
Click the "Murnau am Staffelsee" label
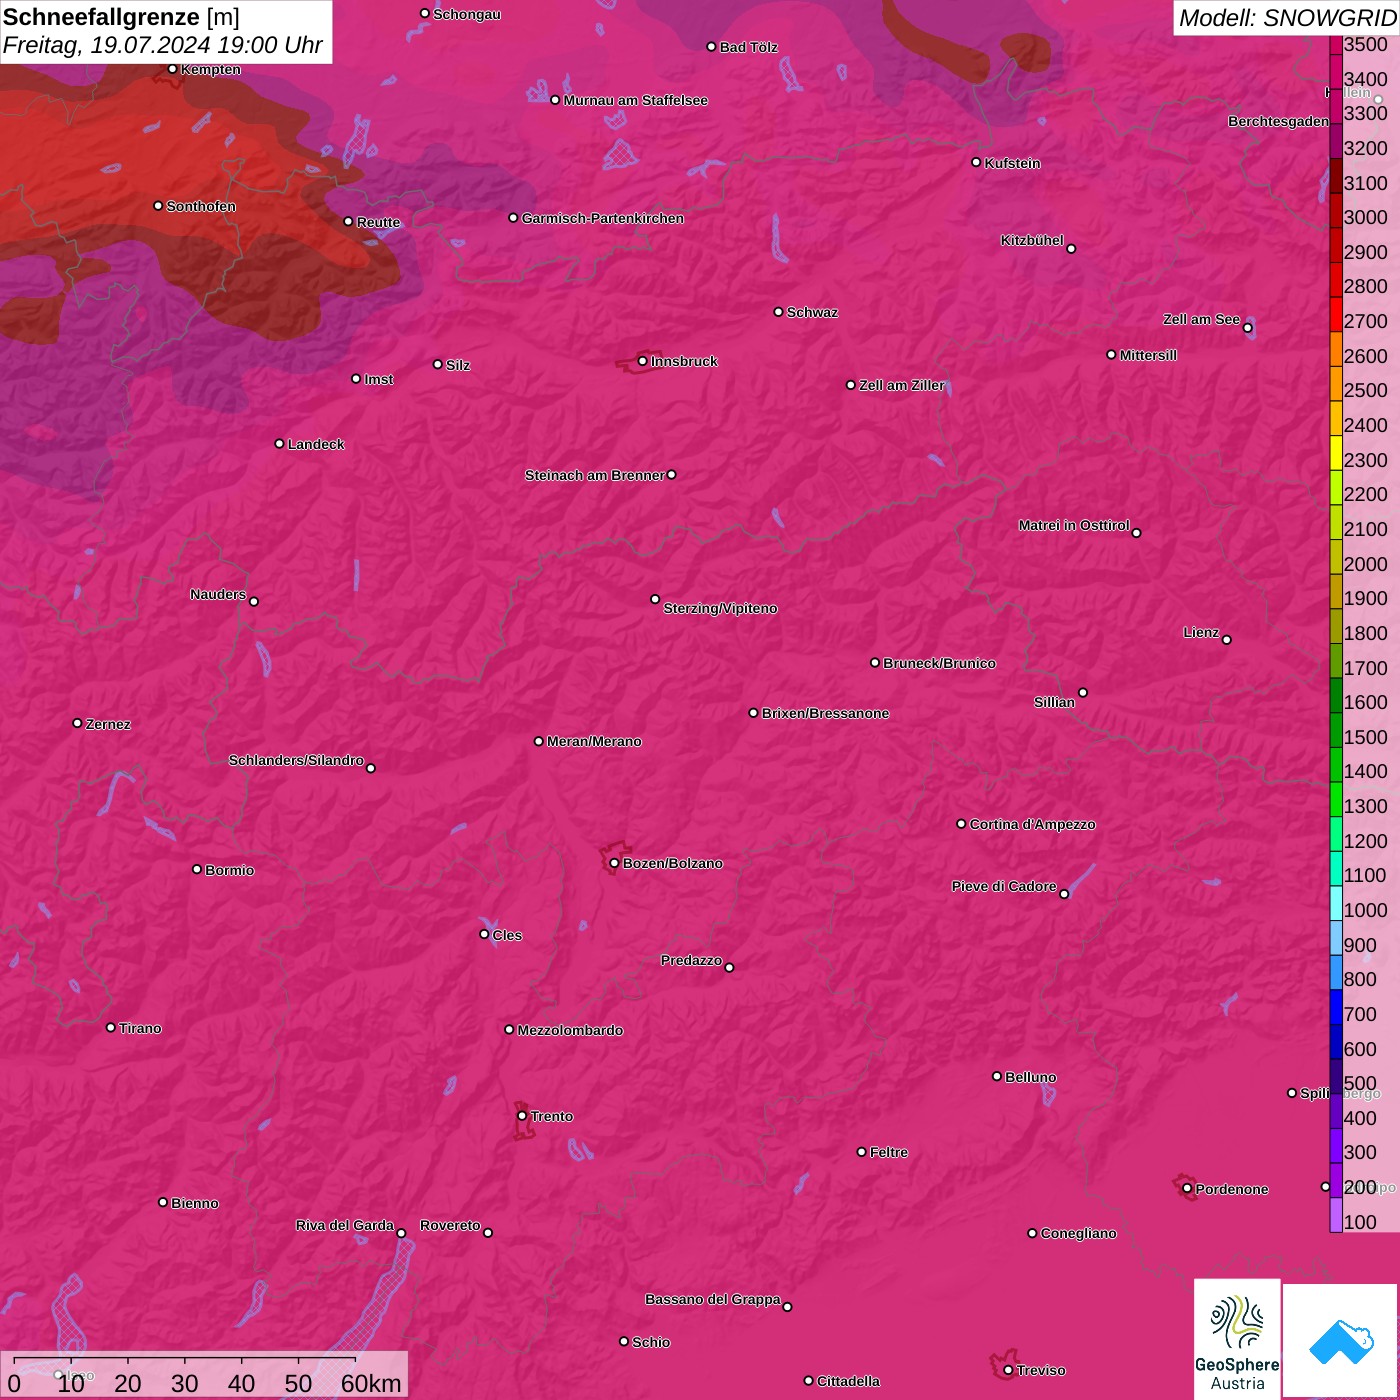tap(636, 100)
